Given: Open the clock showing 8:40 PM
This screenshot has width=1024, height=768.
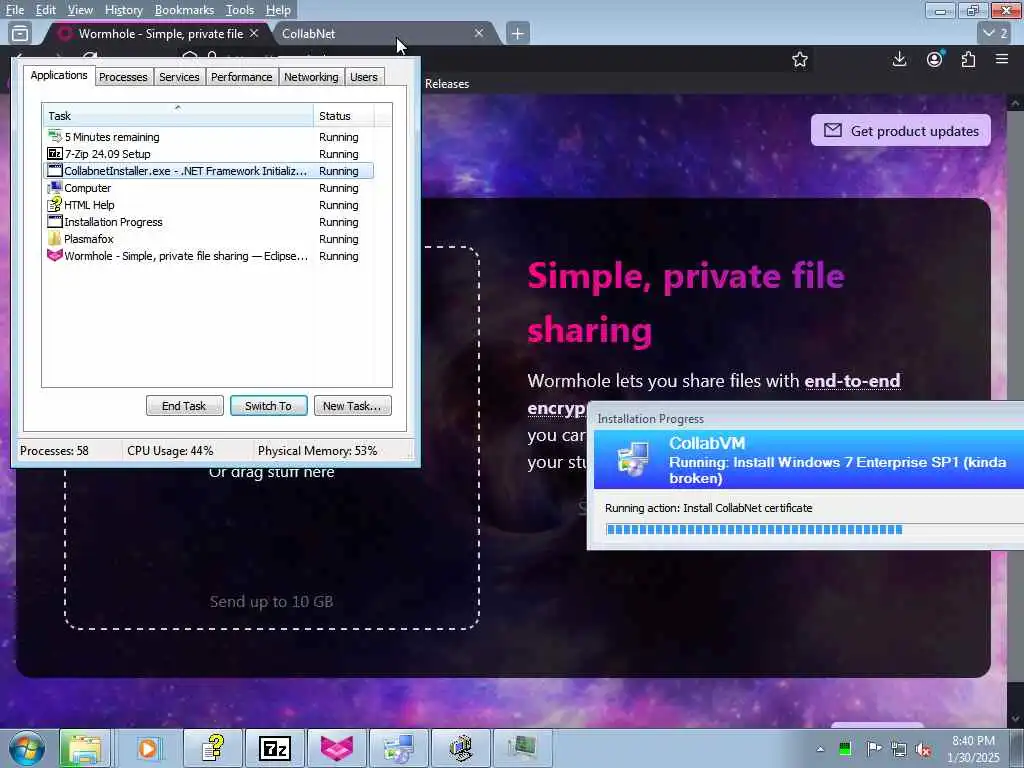Looking at the screenshot, I should (x=973, y=749).
